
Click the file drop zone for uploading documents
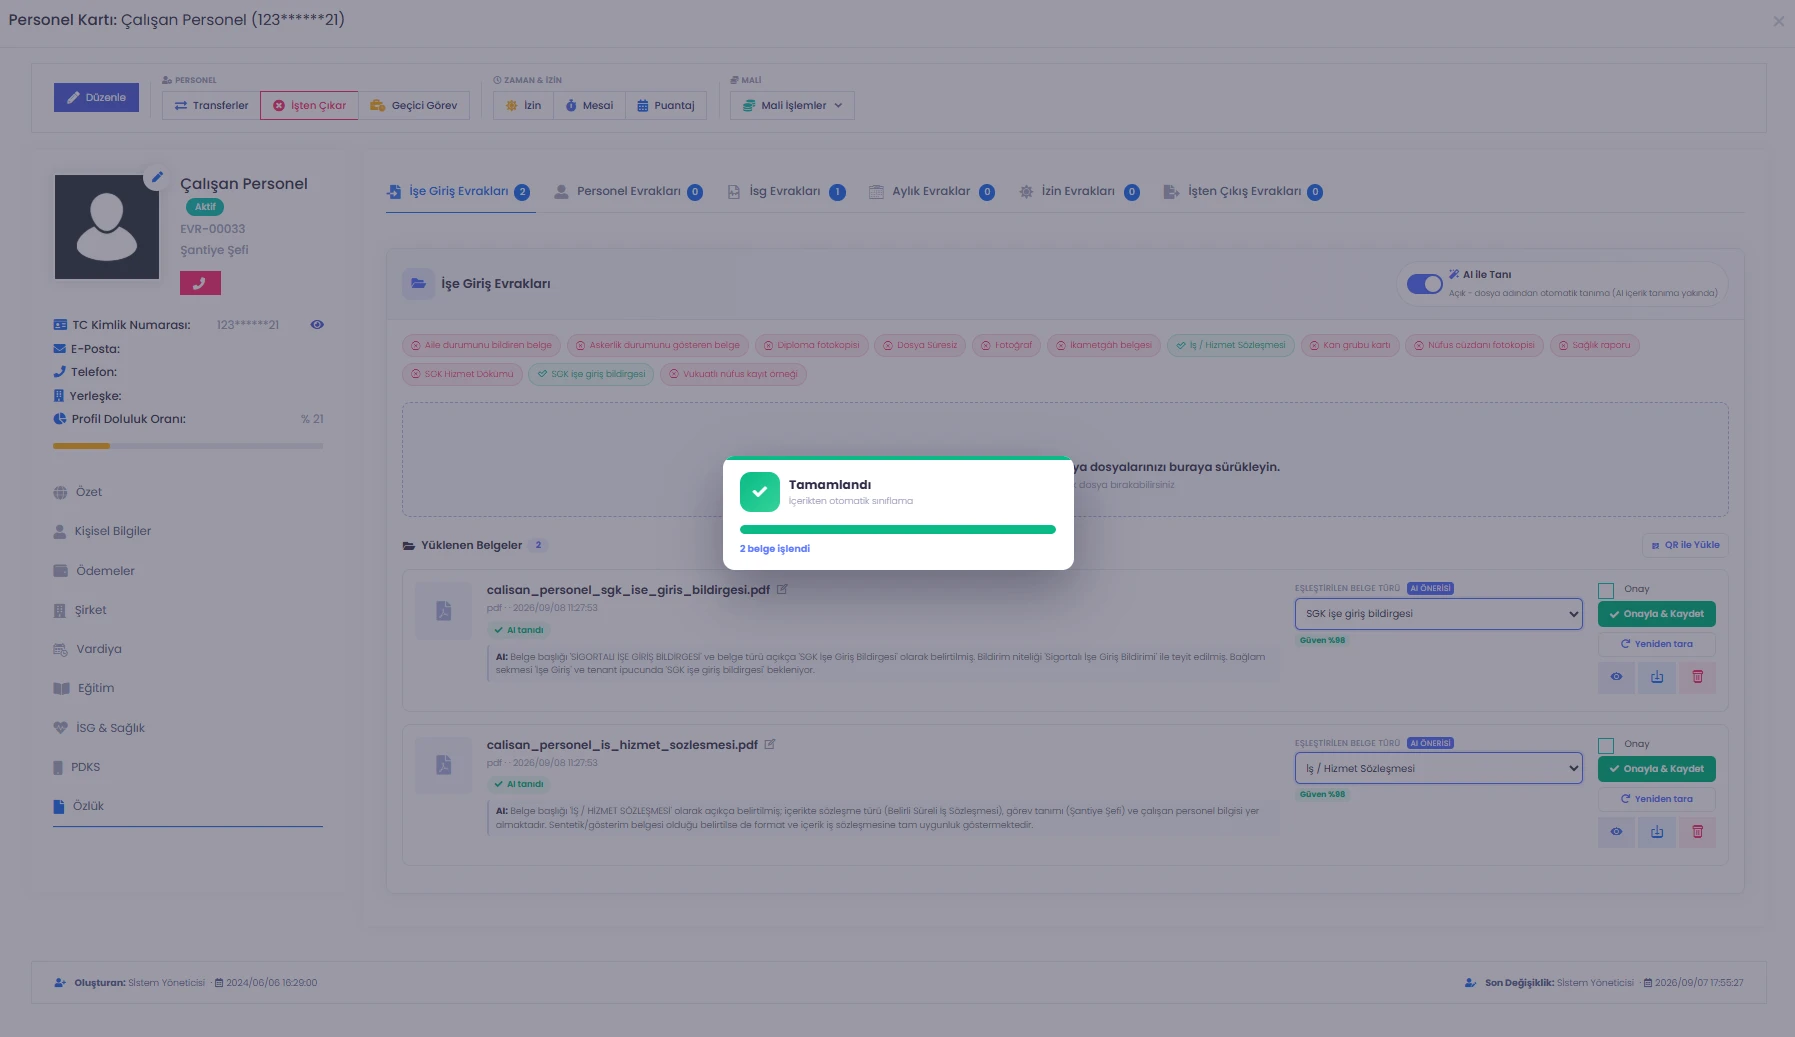[x=1065, y=460]
